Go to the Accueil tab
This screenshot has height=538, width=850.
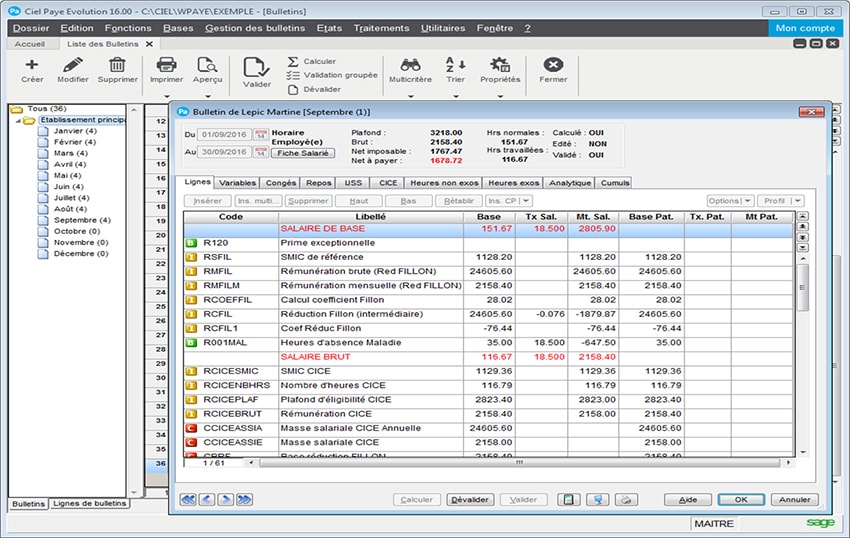click(30, 44)
